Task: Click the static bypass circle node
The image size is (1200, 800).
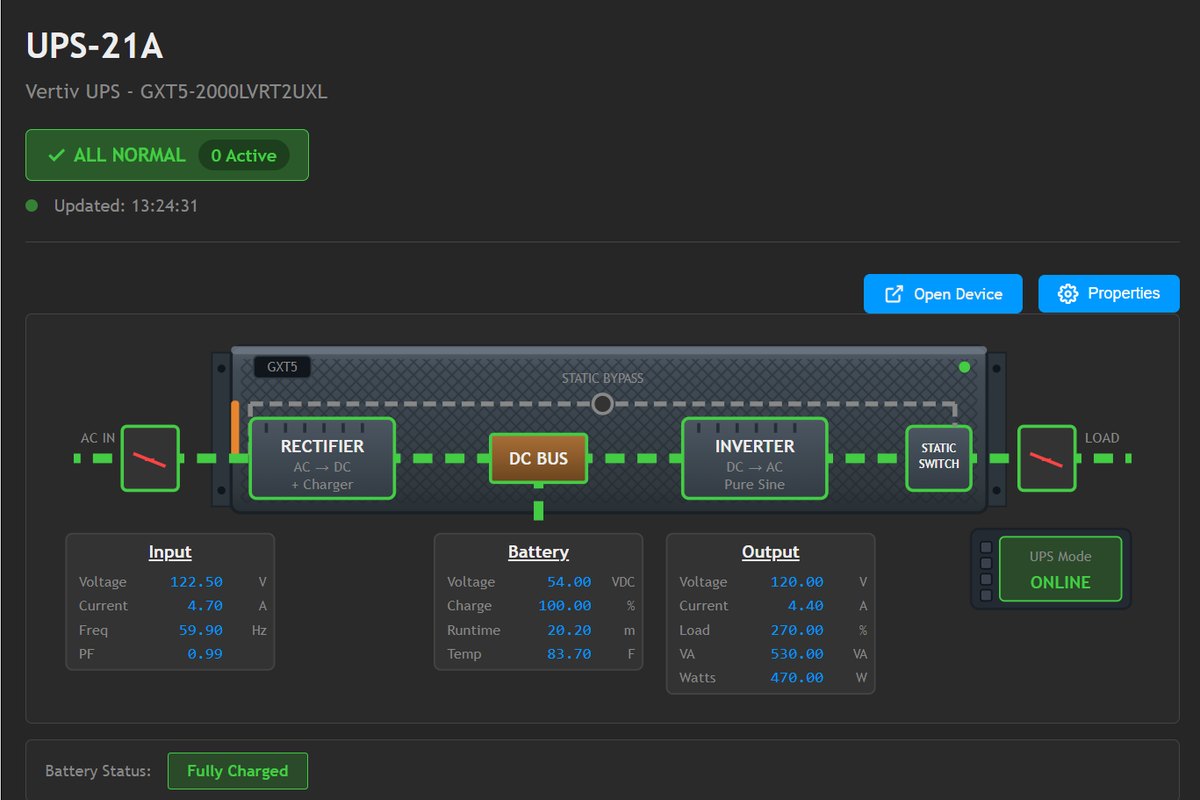Action: pos(602,404)
